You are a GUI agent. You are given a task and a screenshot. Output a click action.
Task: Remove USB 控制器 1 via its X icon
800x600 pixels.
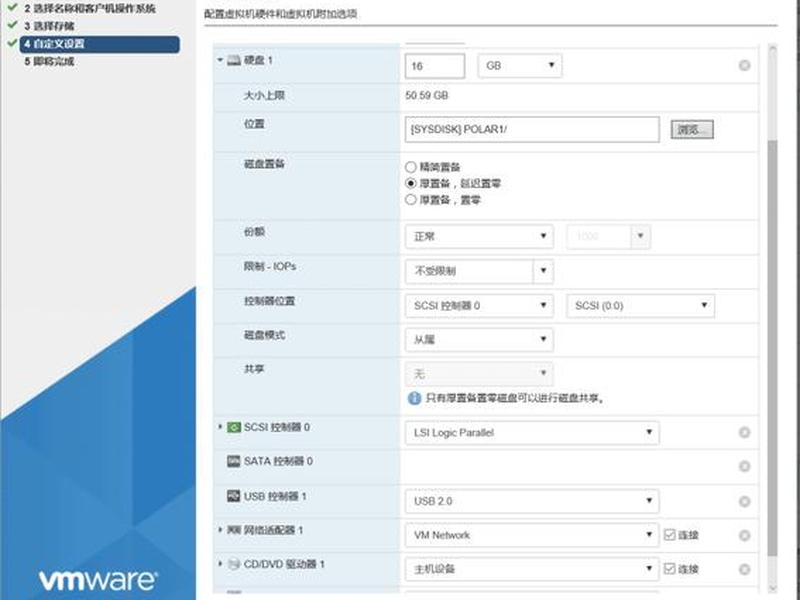[x=744, y=502]
